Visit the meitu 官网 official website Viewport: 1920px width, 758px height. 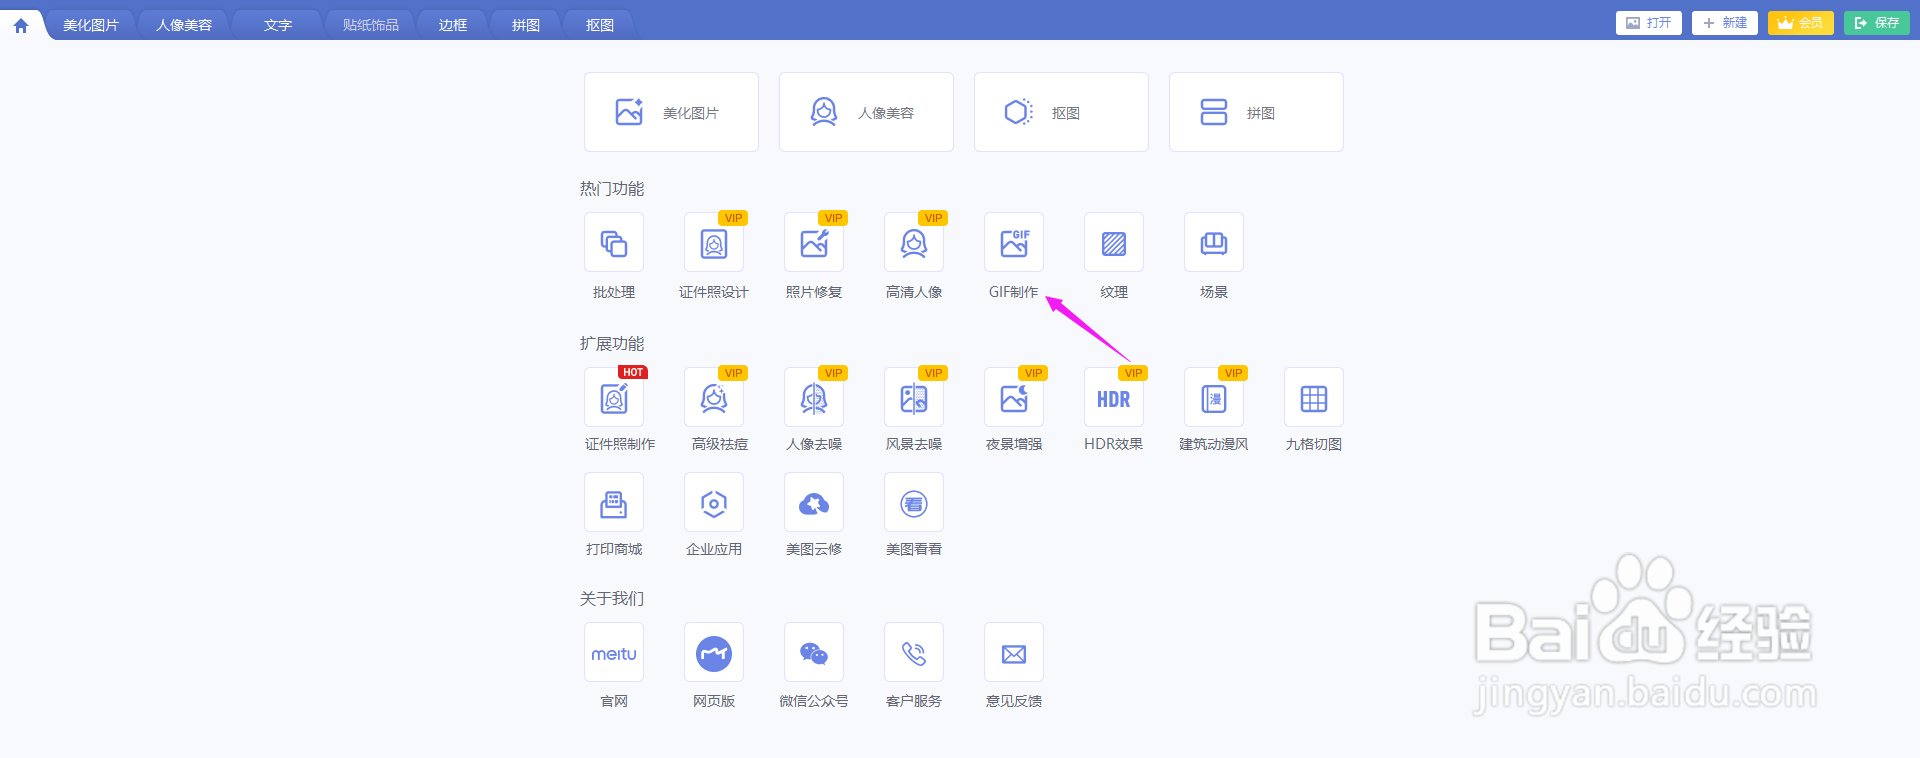click(614, 652)
